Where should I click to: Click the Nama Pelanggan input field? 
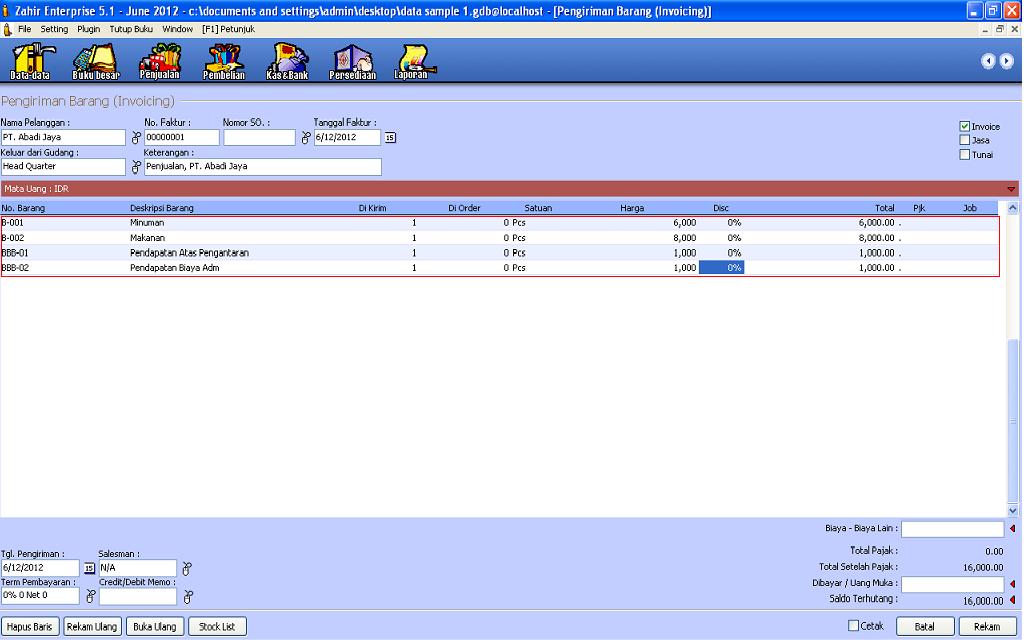point(63,137)
